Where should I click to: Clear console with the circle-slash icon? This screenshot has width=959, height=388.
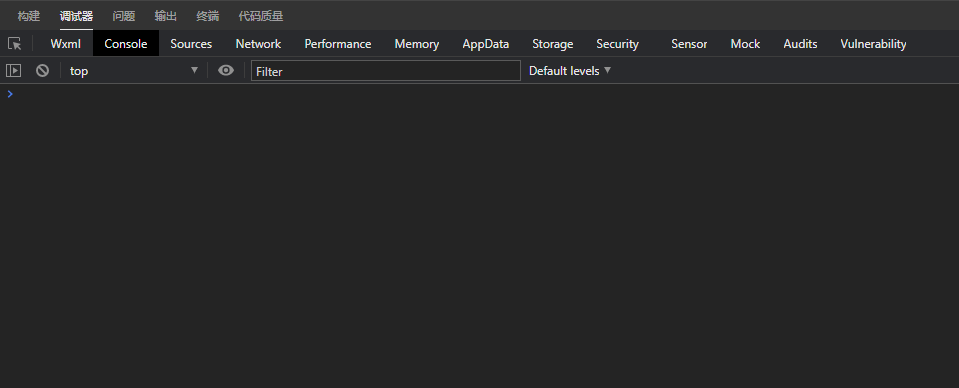[x=42, y=70]
